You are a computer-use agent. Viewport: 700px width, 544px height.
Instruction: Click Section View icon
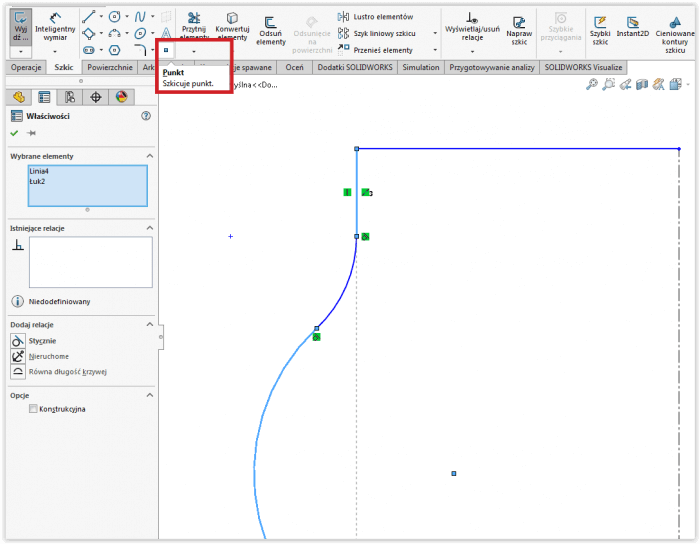(x=642, y=84)
